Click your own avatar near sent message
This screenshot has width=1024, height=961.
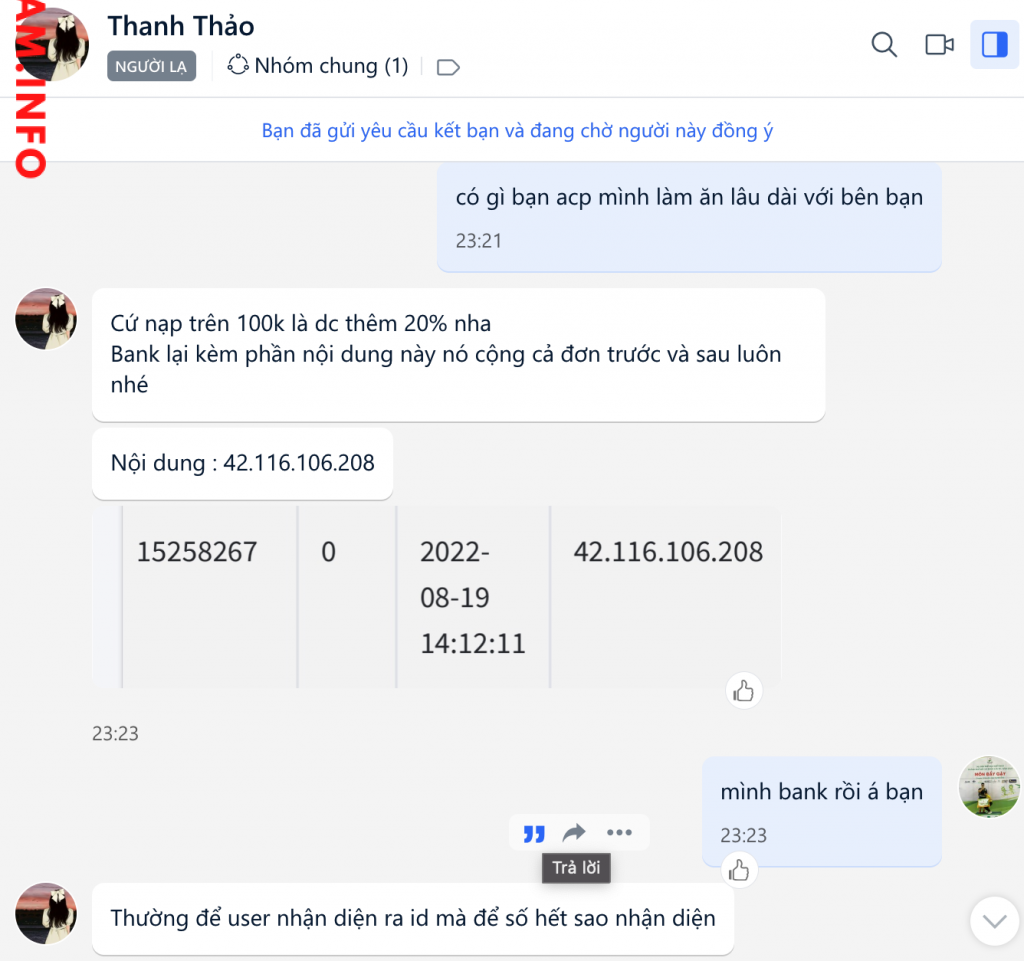(x=989, y=787)
